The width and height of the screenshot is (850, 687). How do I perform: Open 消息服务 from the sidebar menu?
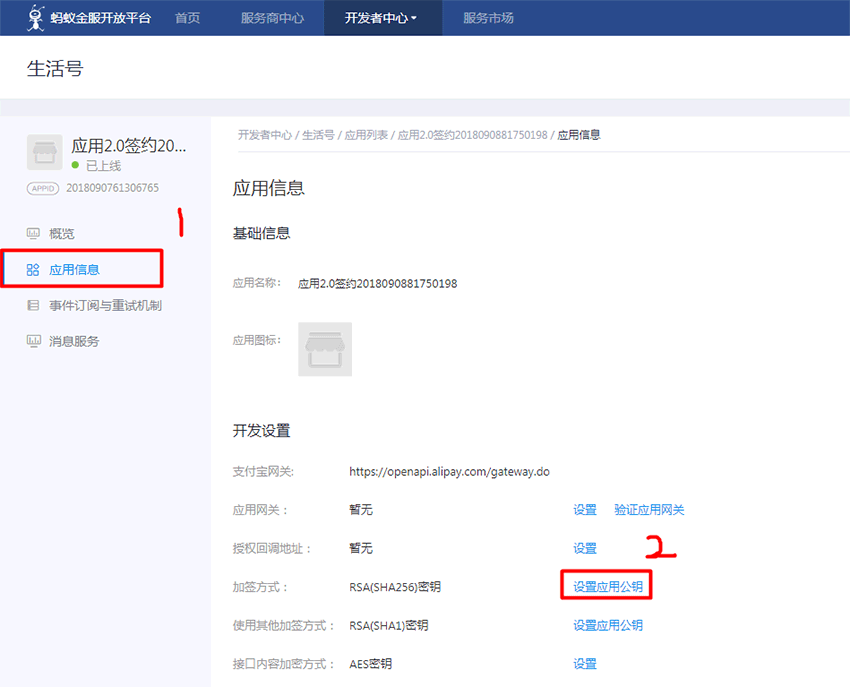pos(74,341)
